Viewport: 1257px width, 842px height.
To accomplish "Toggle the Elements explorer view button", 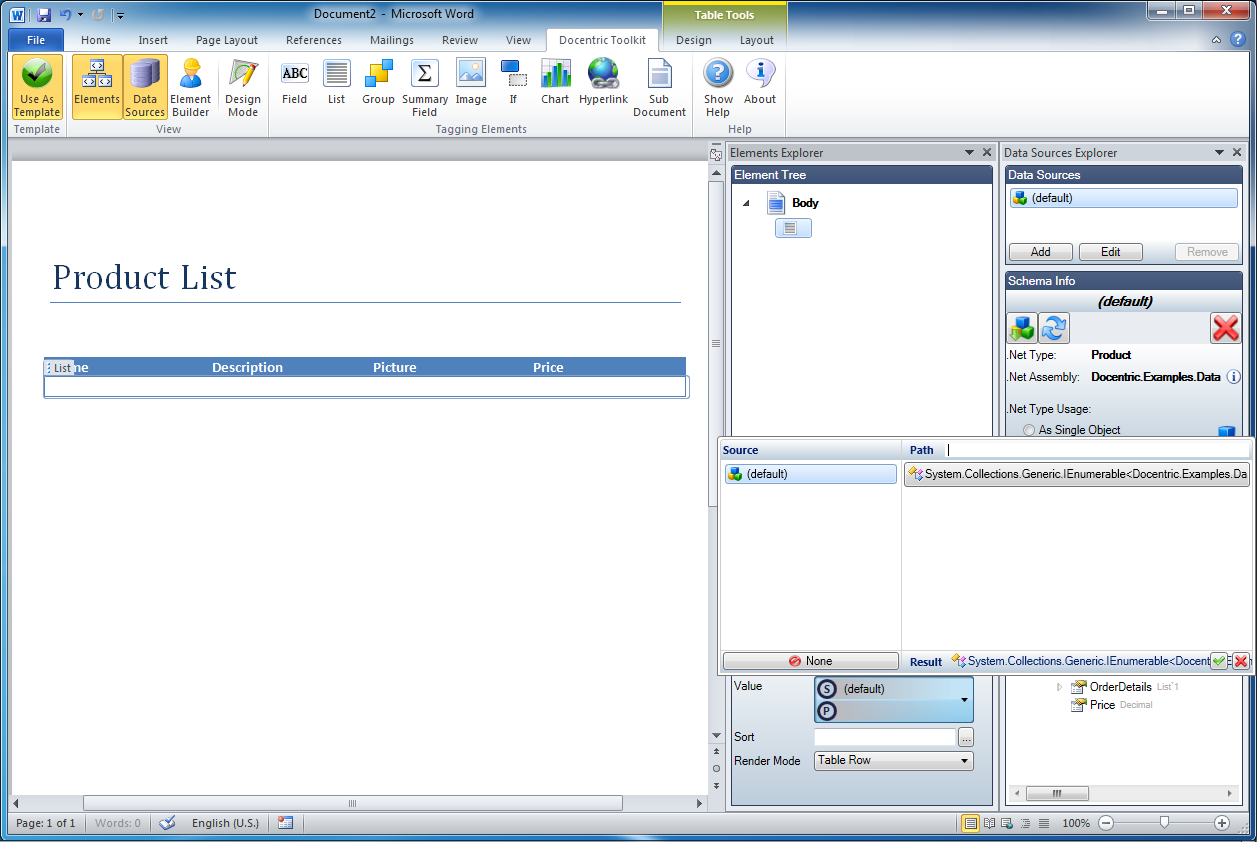I will click(x=97, y=87).
